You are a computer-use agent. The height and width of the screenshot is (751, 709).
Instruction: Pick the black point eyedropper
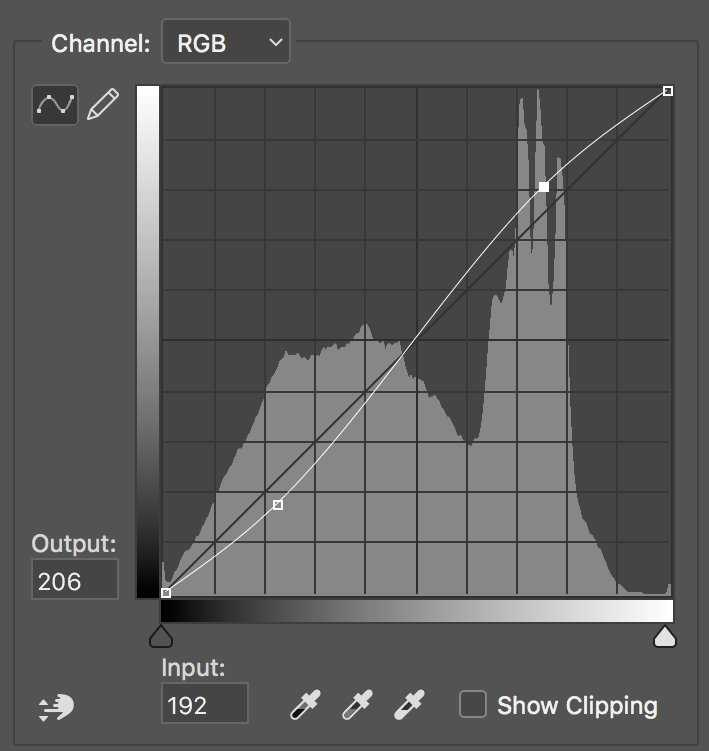(300, 705)
